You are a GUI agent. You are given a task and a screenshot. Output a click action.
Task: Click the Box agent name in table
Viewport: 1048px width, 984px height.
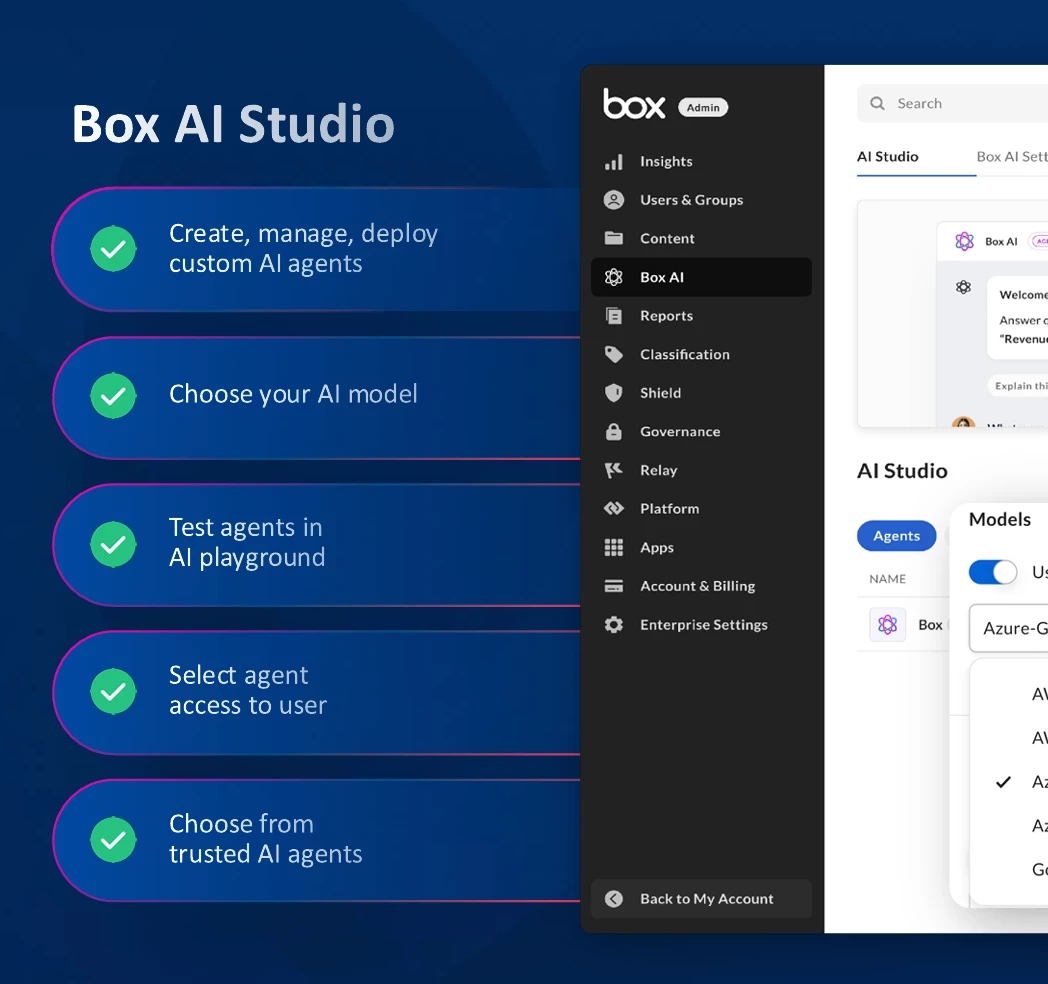(x=930, y=625)
